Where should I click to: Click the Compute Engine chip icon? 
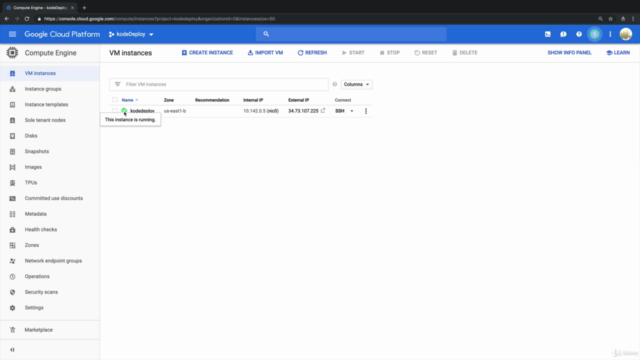[x=12, y=53]
